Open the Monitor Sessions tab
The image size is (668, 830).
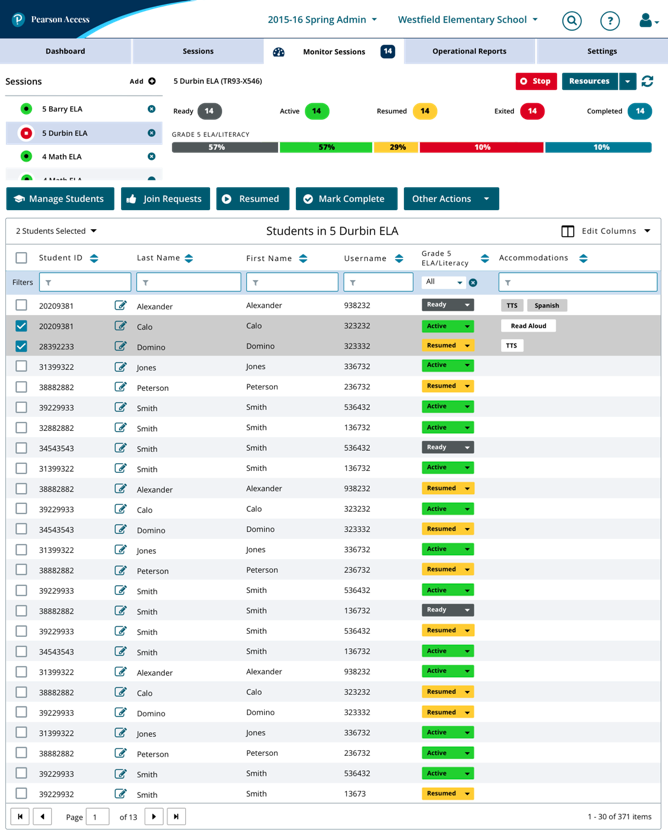(333, 51)
